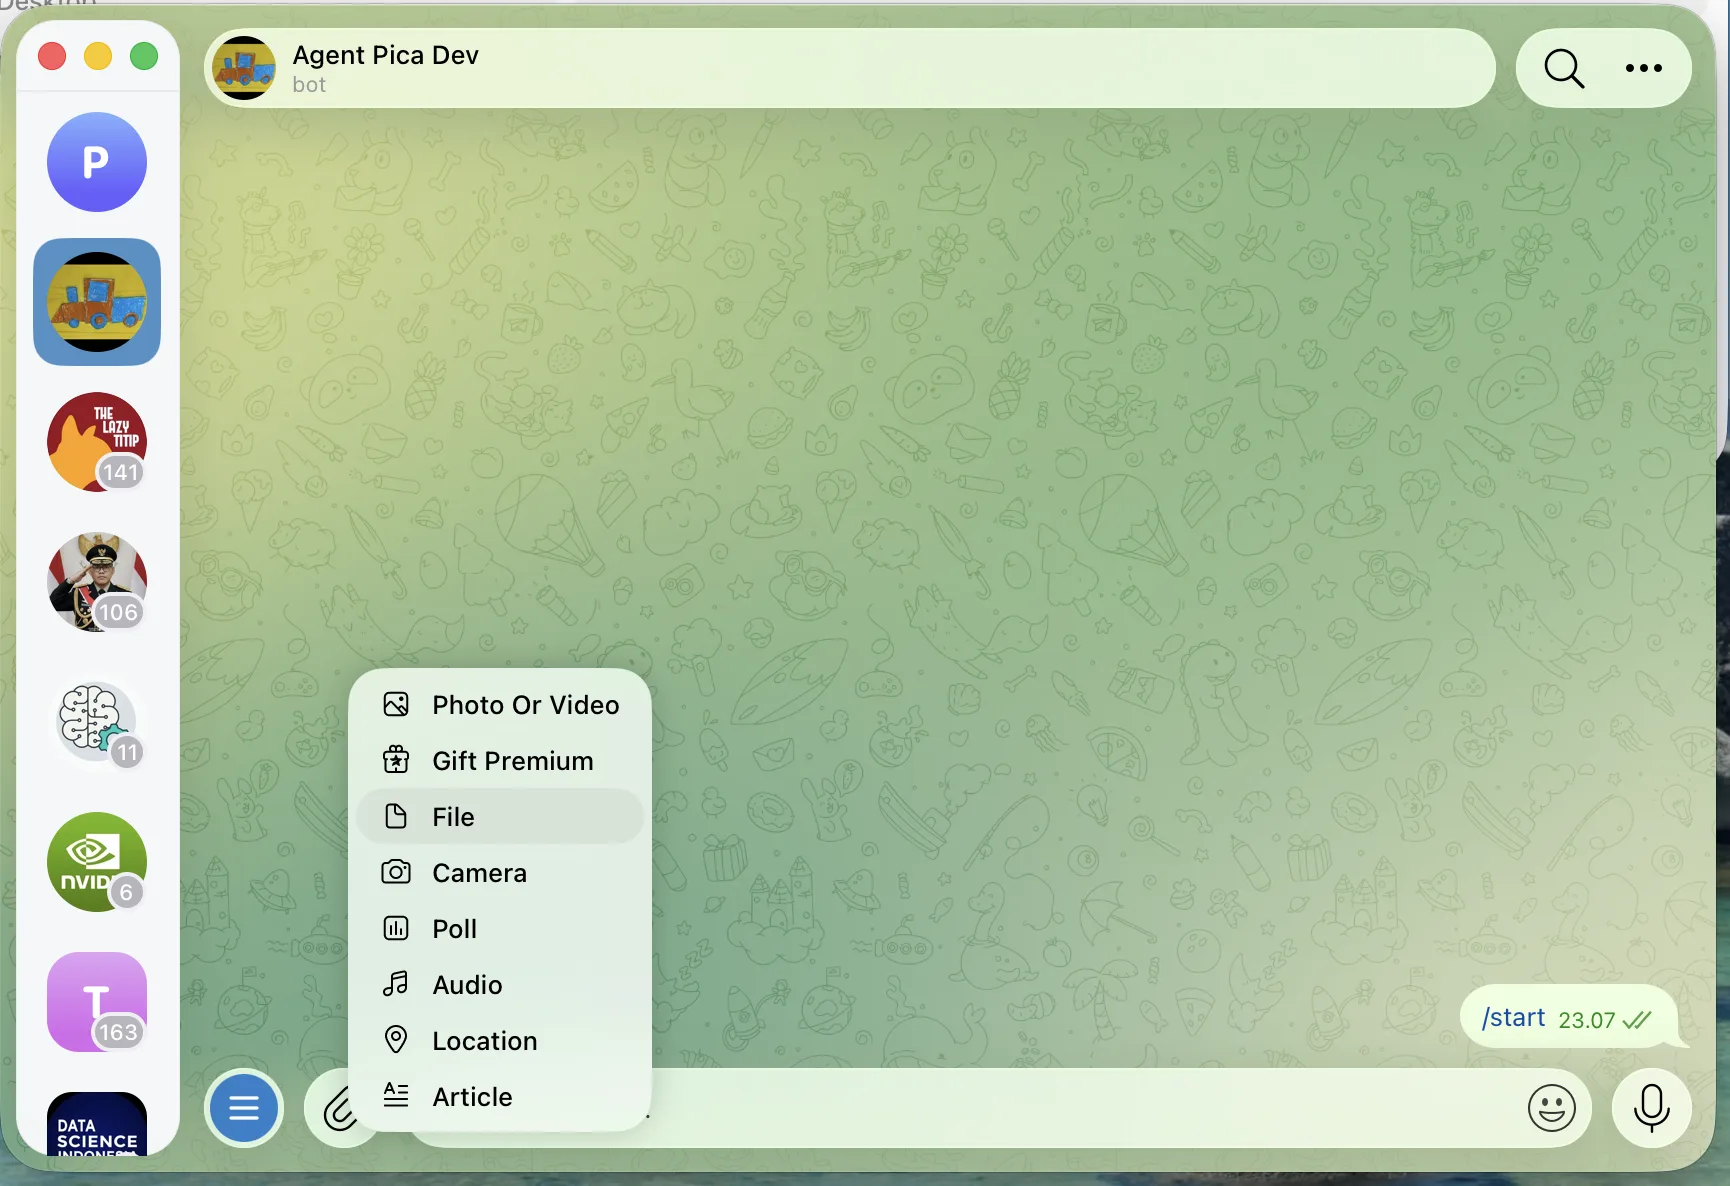Open the blue bot commands menu button
Screen dimensions: 1730x1186
(x=244, y=1108)
